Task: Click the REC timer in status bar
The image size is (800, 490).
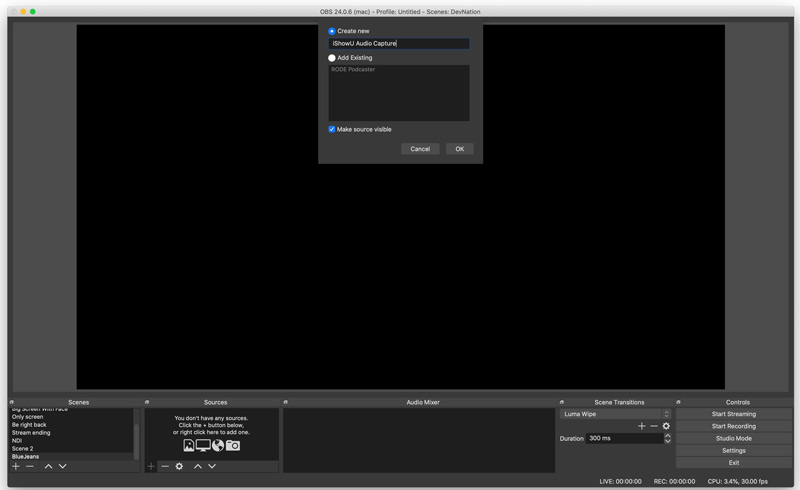Action: coord(674,481)
